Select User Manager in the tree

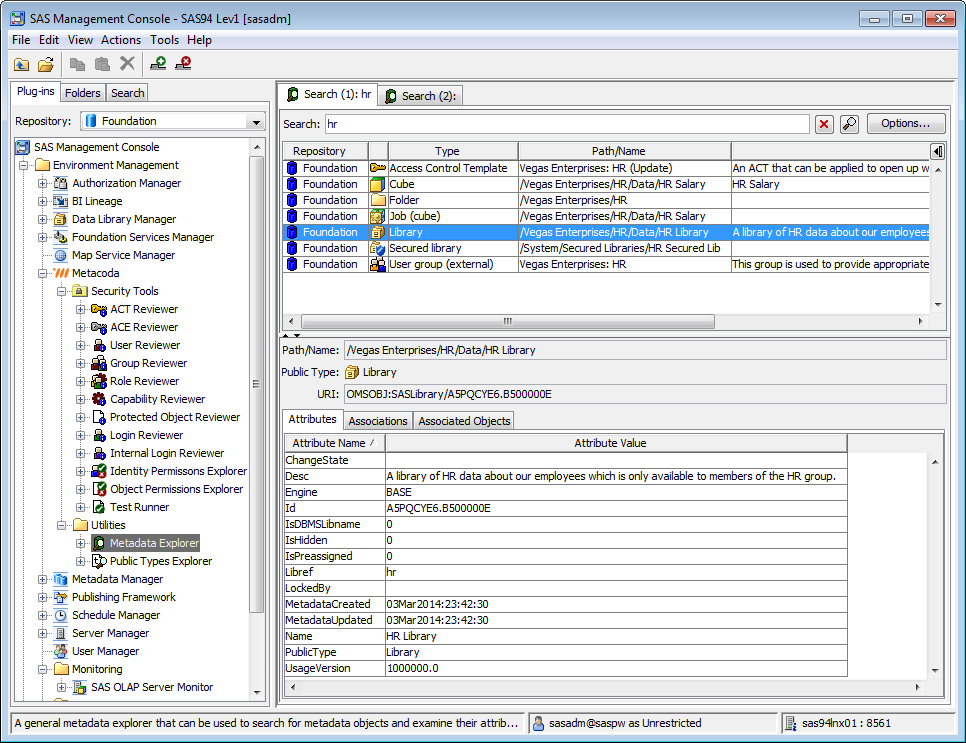pos(105,651)
